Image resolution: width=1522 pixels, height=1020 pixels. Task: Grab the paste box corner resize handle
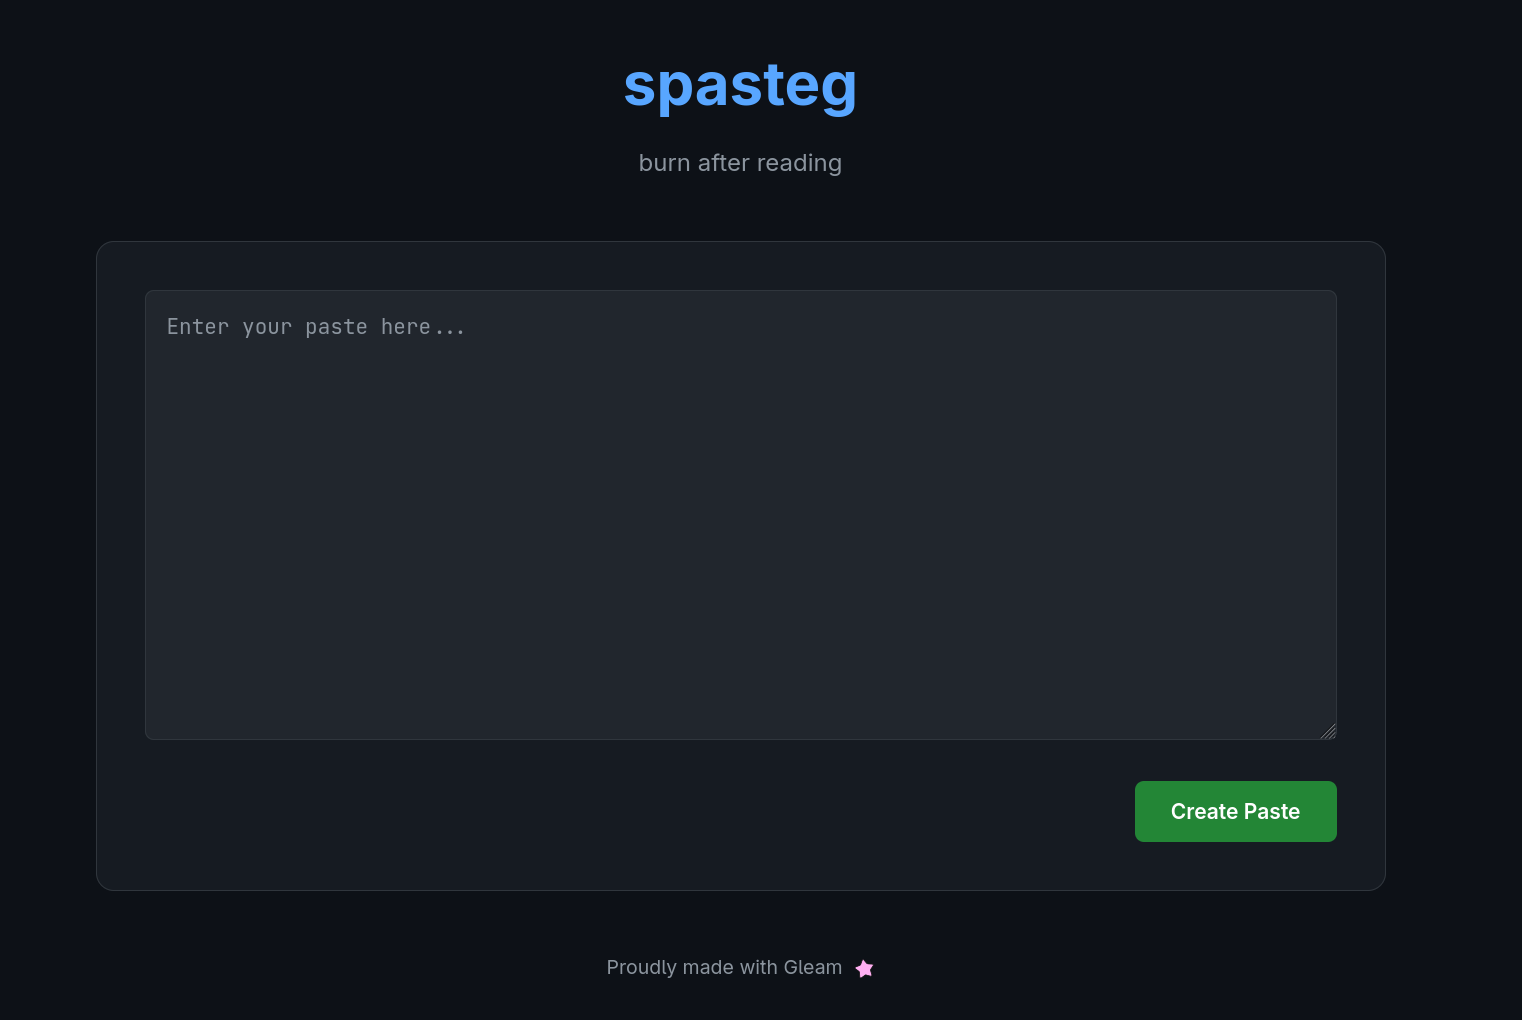click(x=1328, y=731)
